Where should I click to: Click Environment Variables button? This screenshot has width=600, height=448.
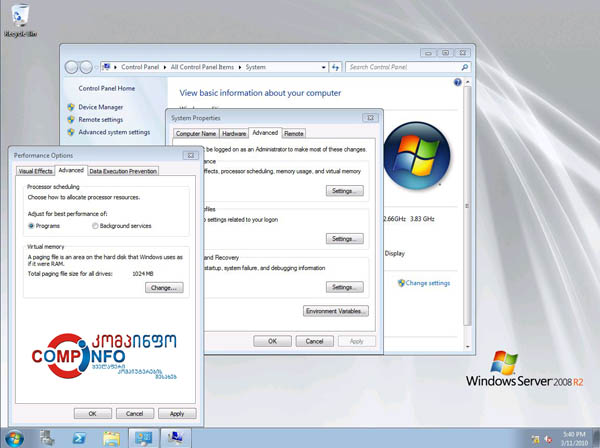pyautogui.click(x=336, y=311)
